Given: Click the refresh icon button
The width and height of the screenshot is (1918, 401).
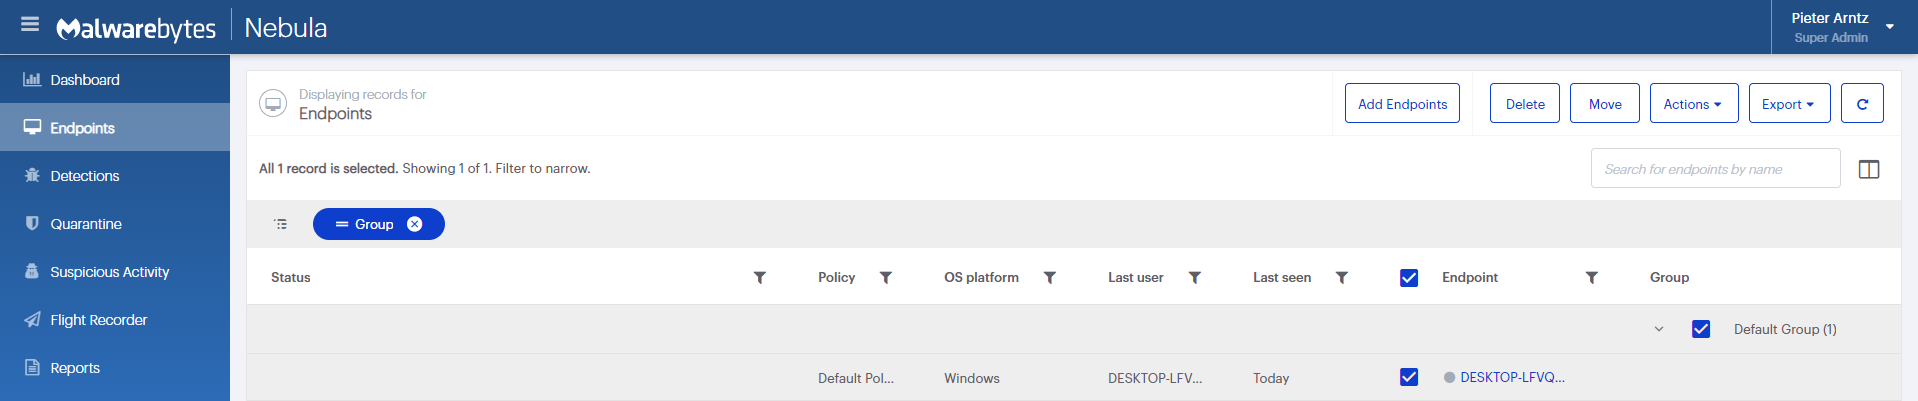Looking at the screenshot, I should click(1862, 104).
